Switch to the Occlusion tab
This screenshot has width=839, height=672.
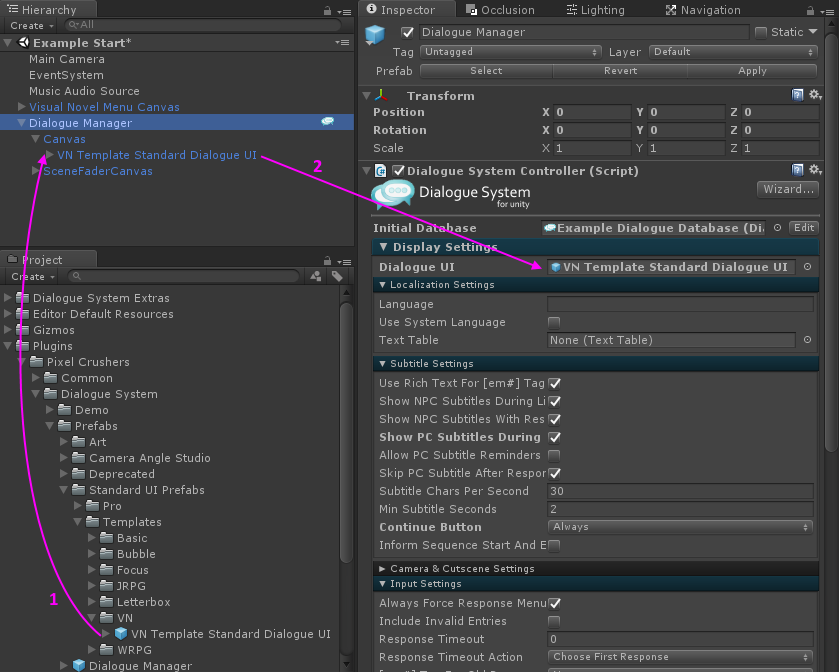tap(500, 10)
